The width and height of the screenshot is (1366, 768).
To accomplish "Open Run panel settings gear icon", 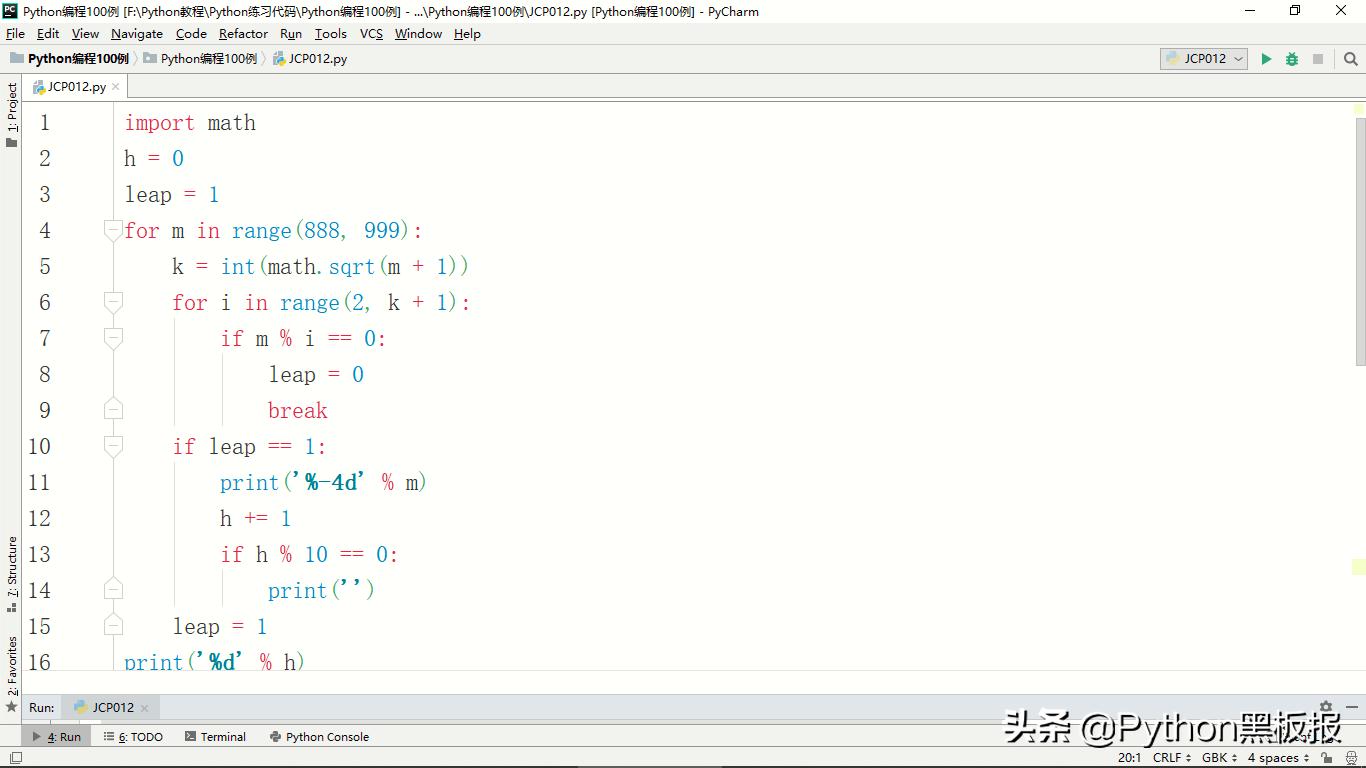I will 1326,706.
